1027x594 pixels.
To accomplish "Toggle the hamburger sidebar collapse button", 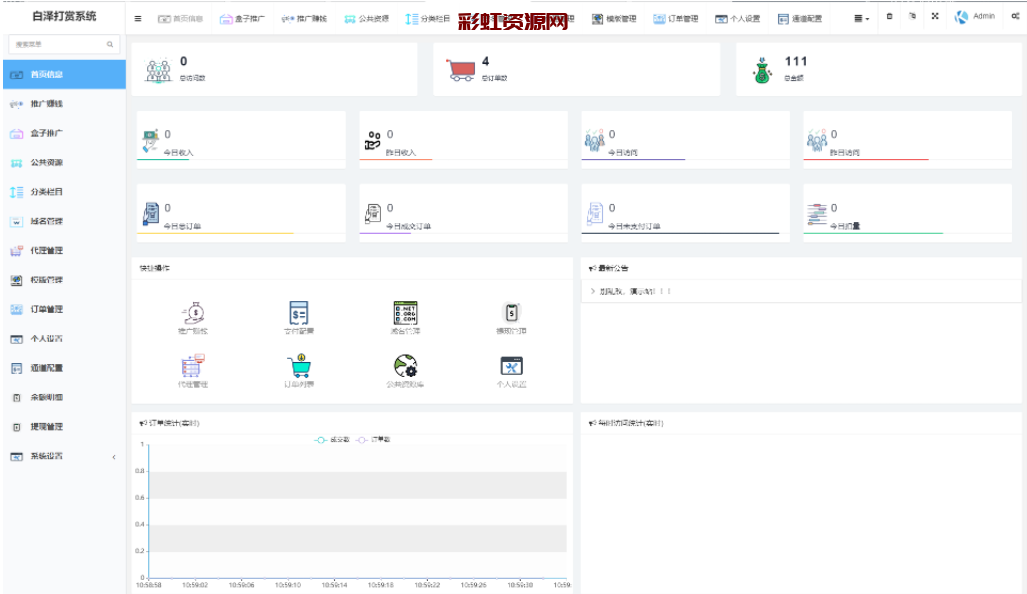I will point(138,18).
